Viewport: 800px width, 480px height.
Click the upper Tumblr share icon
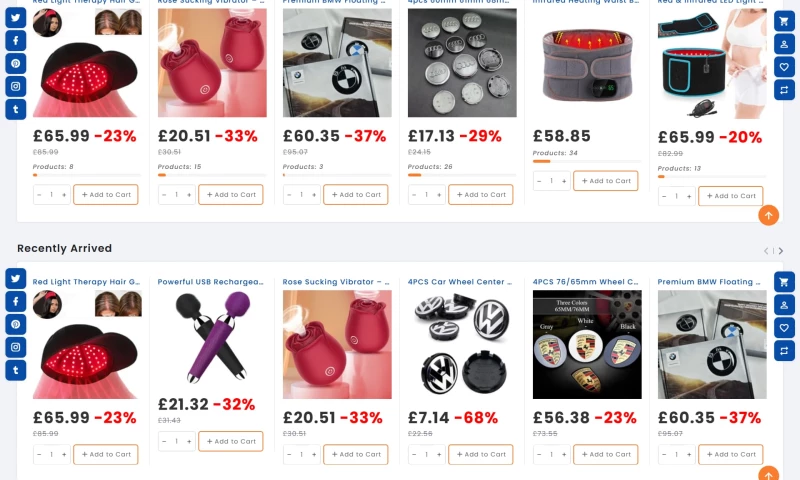(x=16, y=109)
